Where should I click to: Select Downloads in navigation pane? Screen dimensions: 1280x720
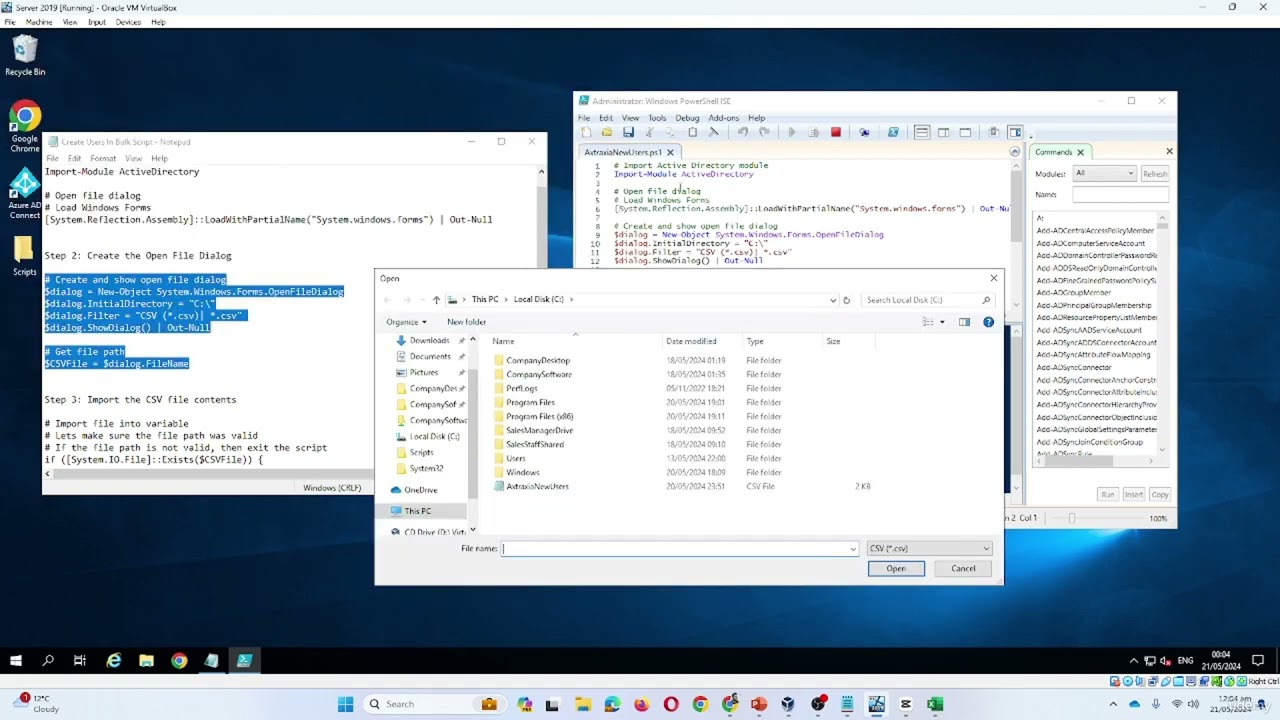click(x=430, y=341)
